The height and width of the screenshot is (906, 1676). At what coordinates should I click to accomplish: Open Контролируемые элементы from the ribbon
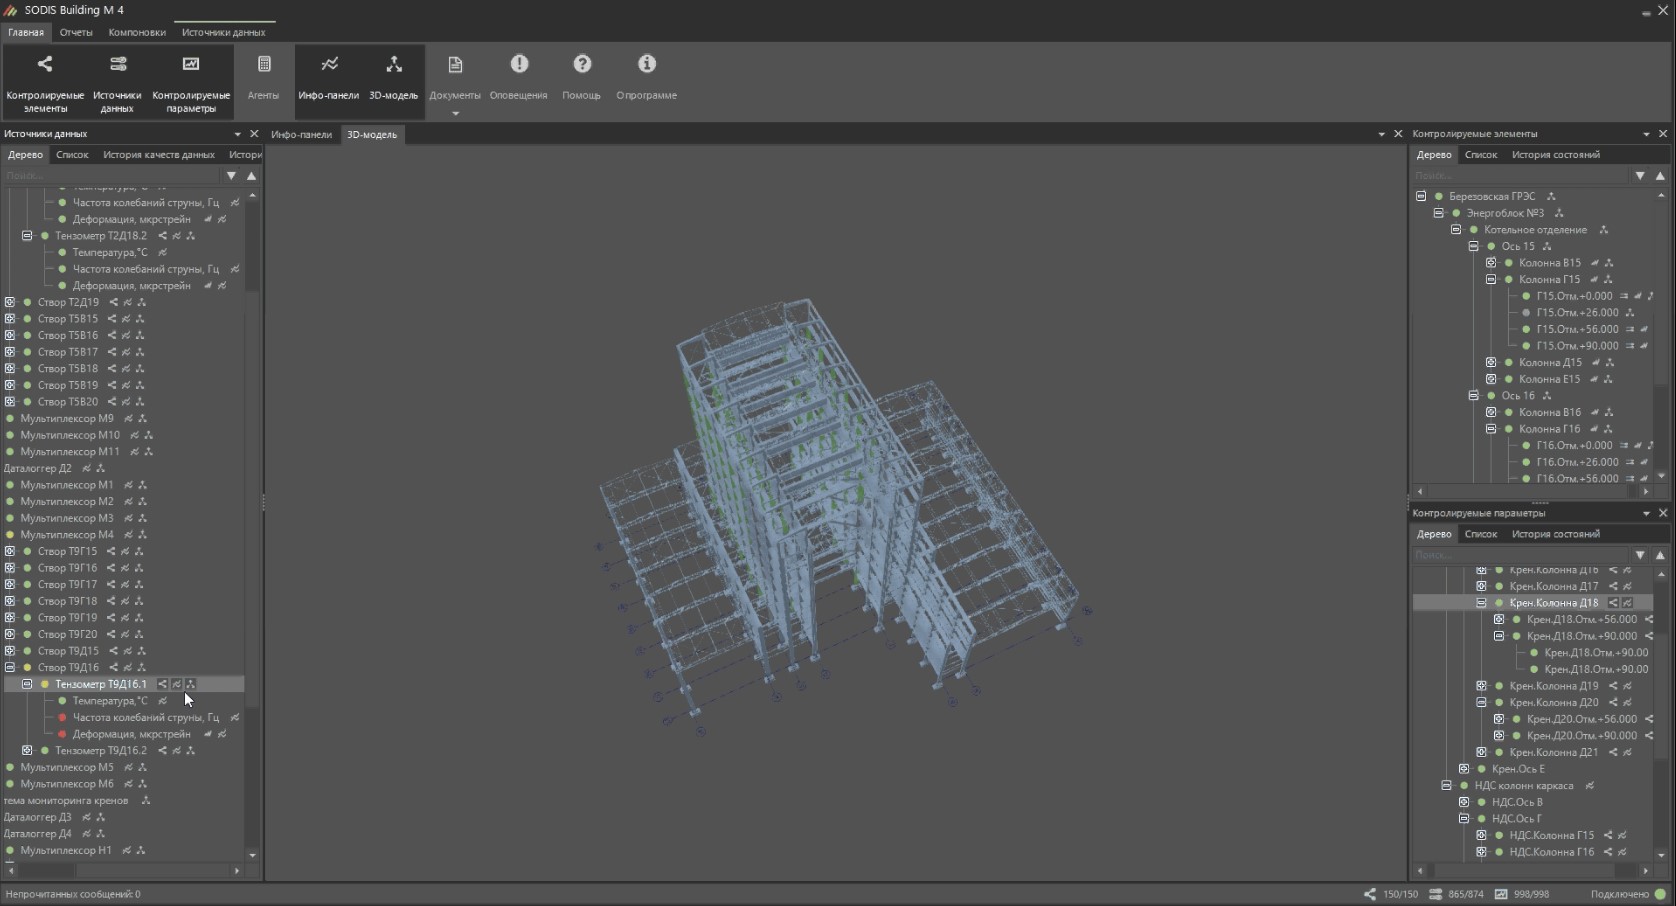[x=45, y=81]
